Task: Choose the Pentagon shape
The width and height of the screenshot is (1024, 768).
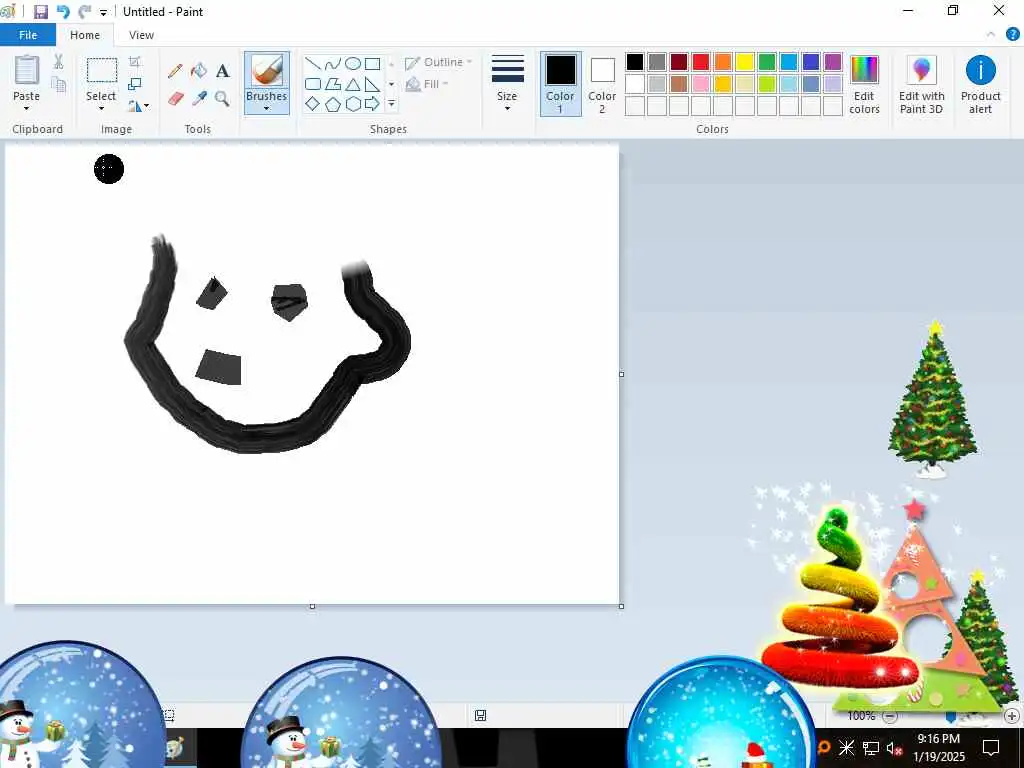Action: pyautogui.click(x=333, y=104)
